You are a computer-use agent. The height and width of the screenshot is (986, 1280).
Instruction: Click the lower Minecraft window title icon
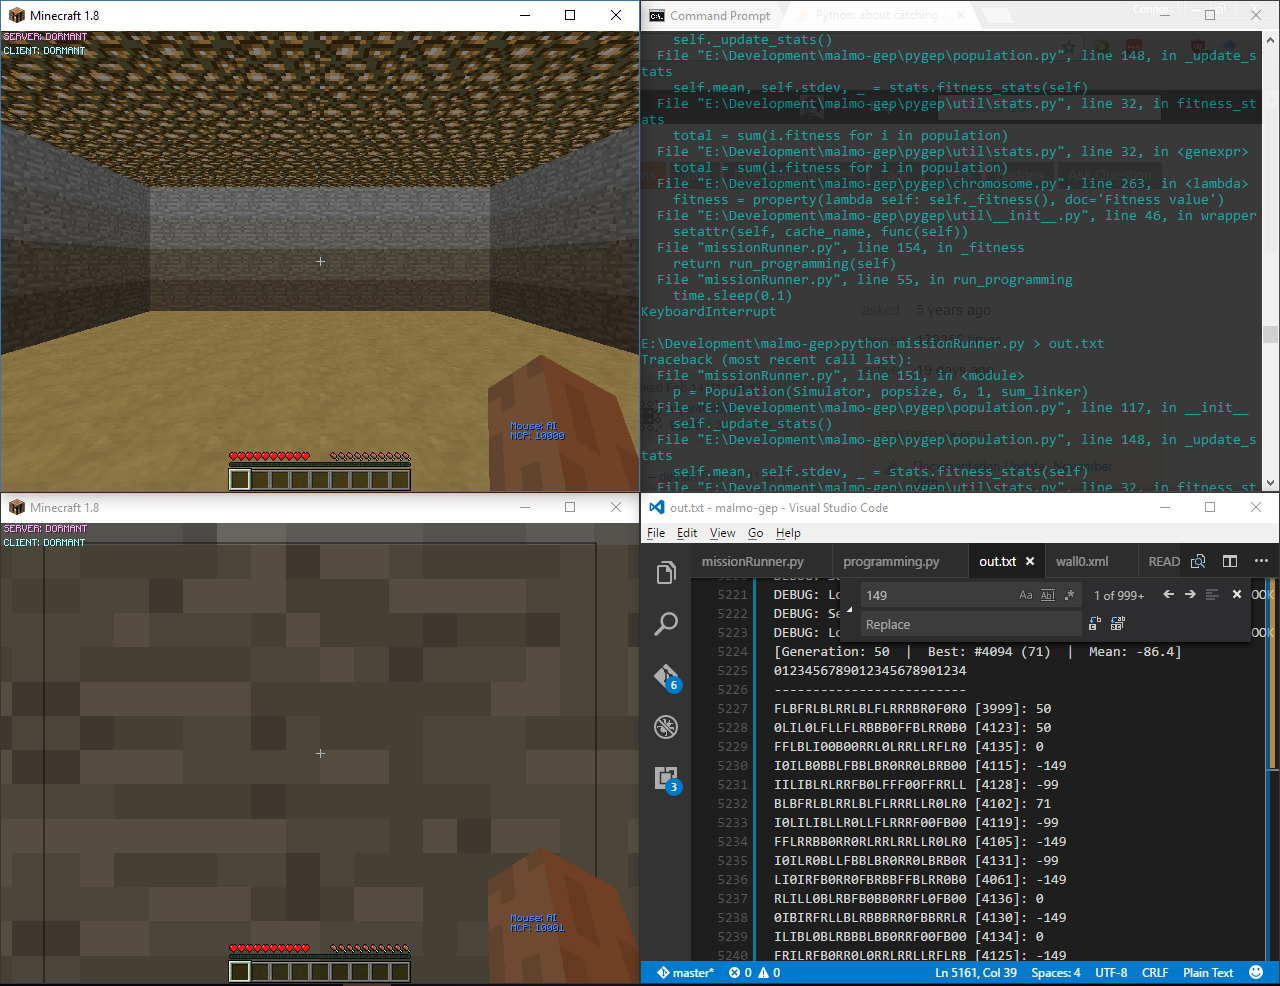pos(16,507)
